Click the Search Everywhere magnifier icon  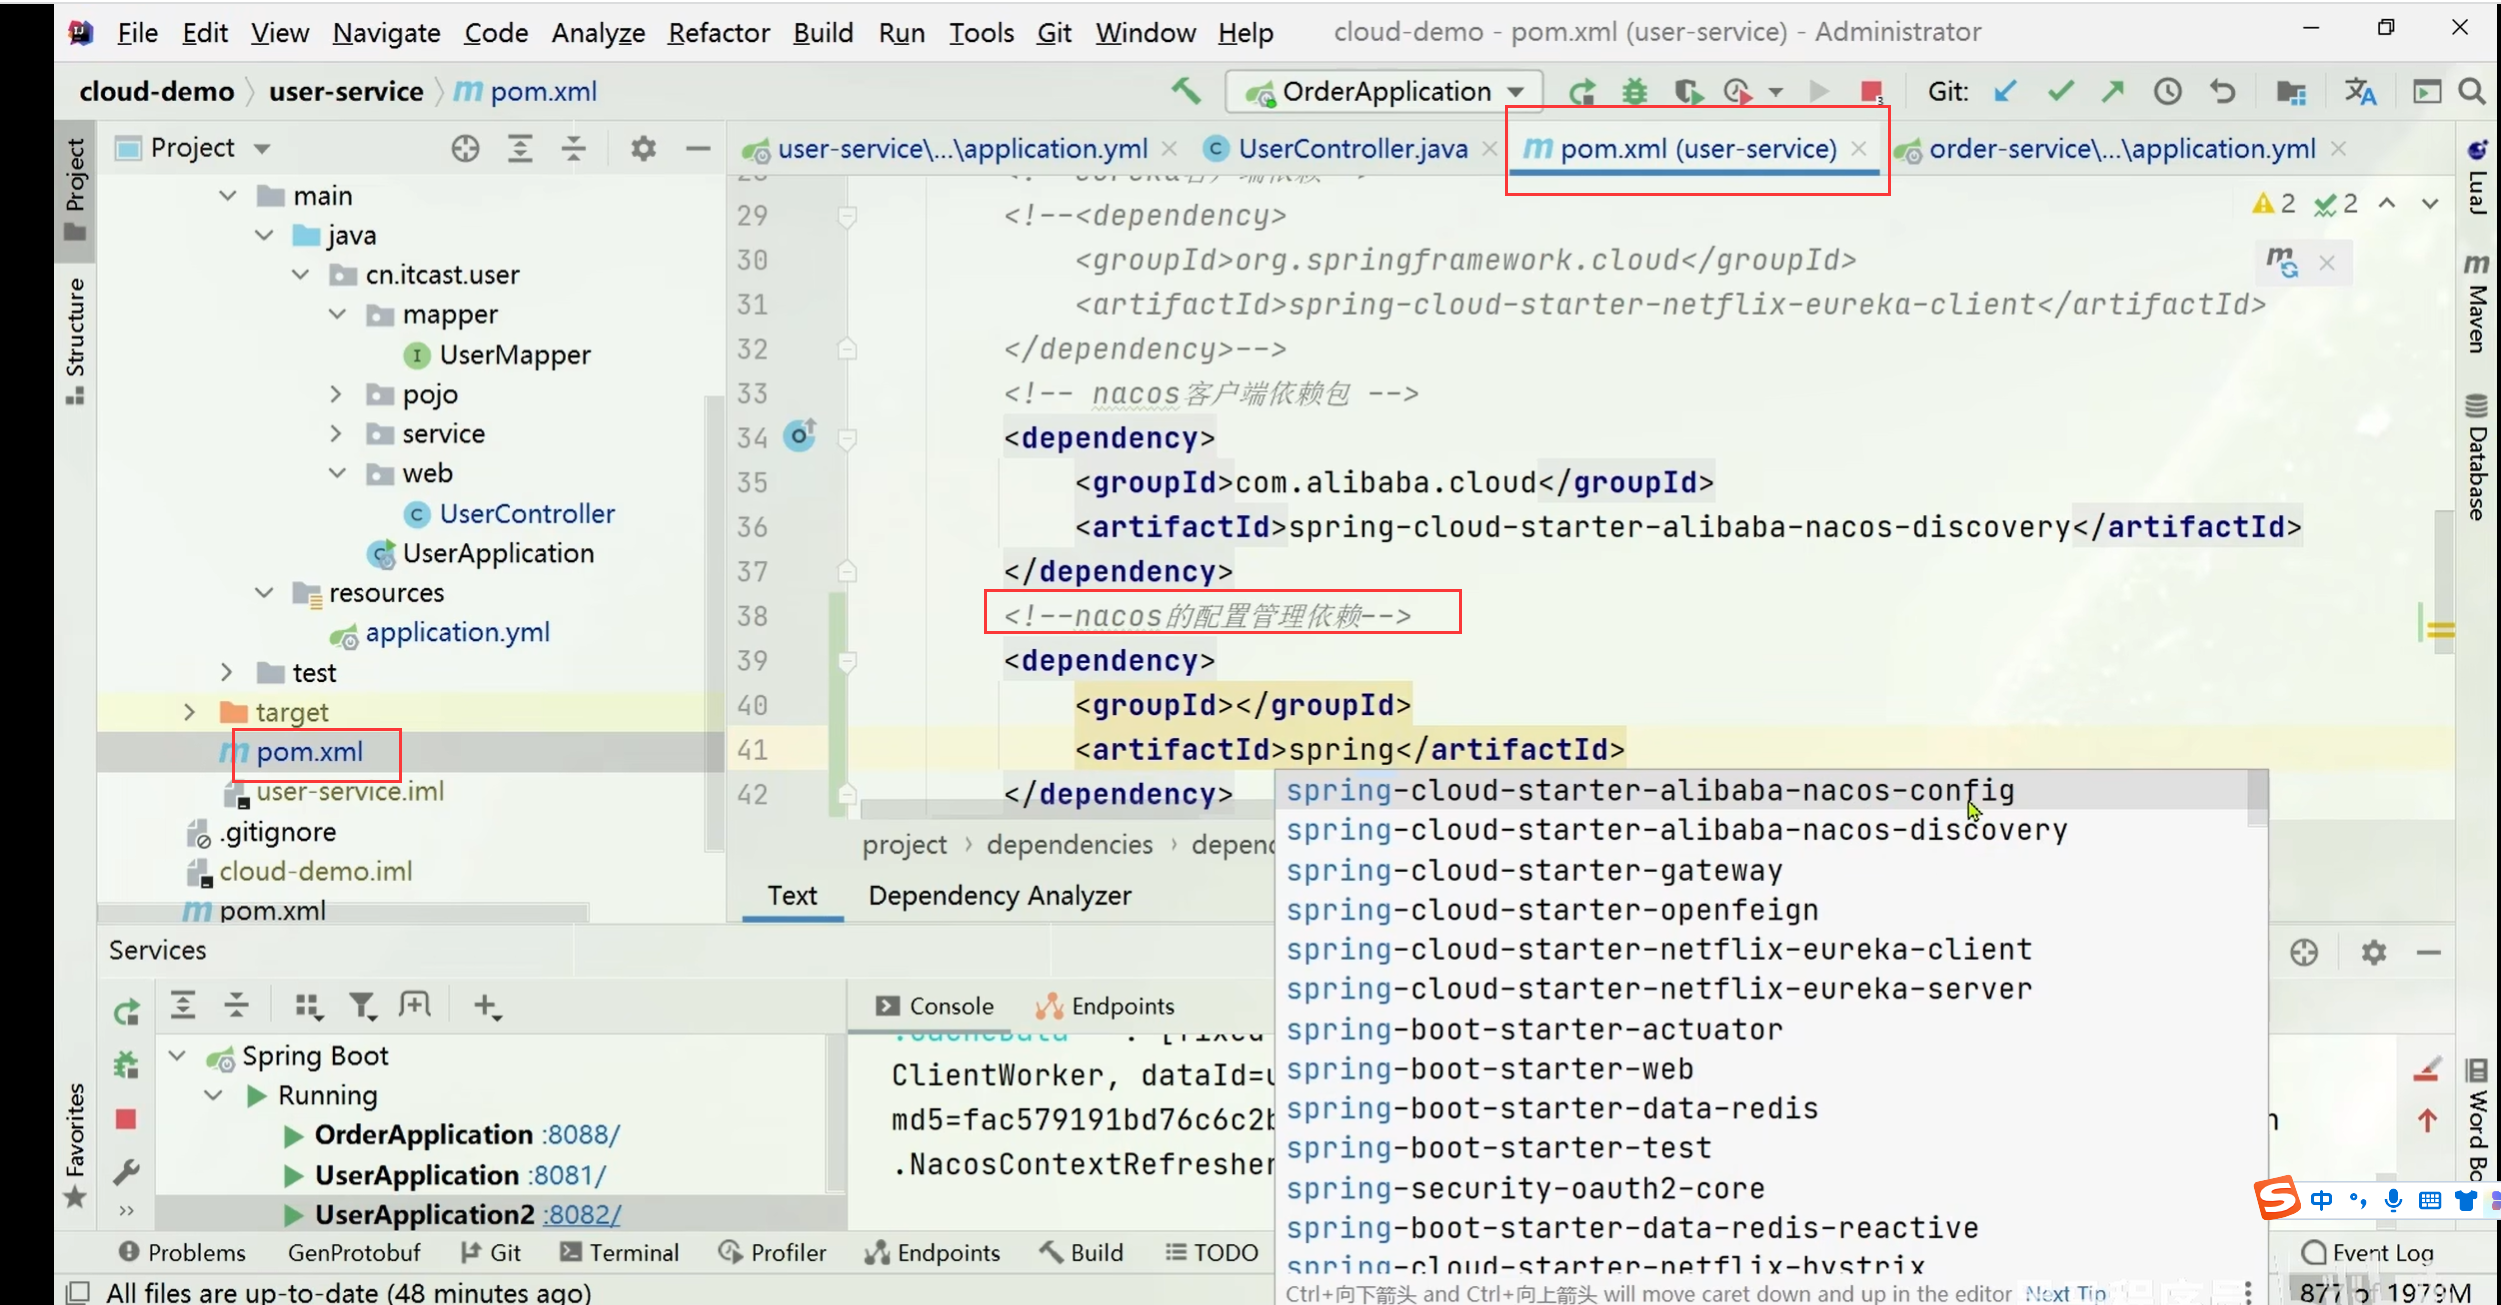2472,92
